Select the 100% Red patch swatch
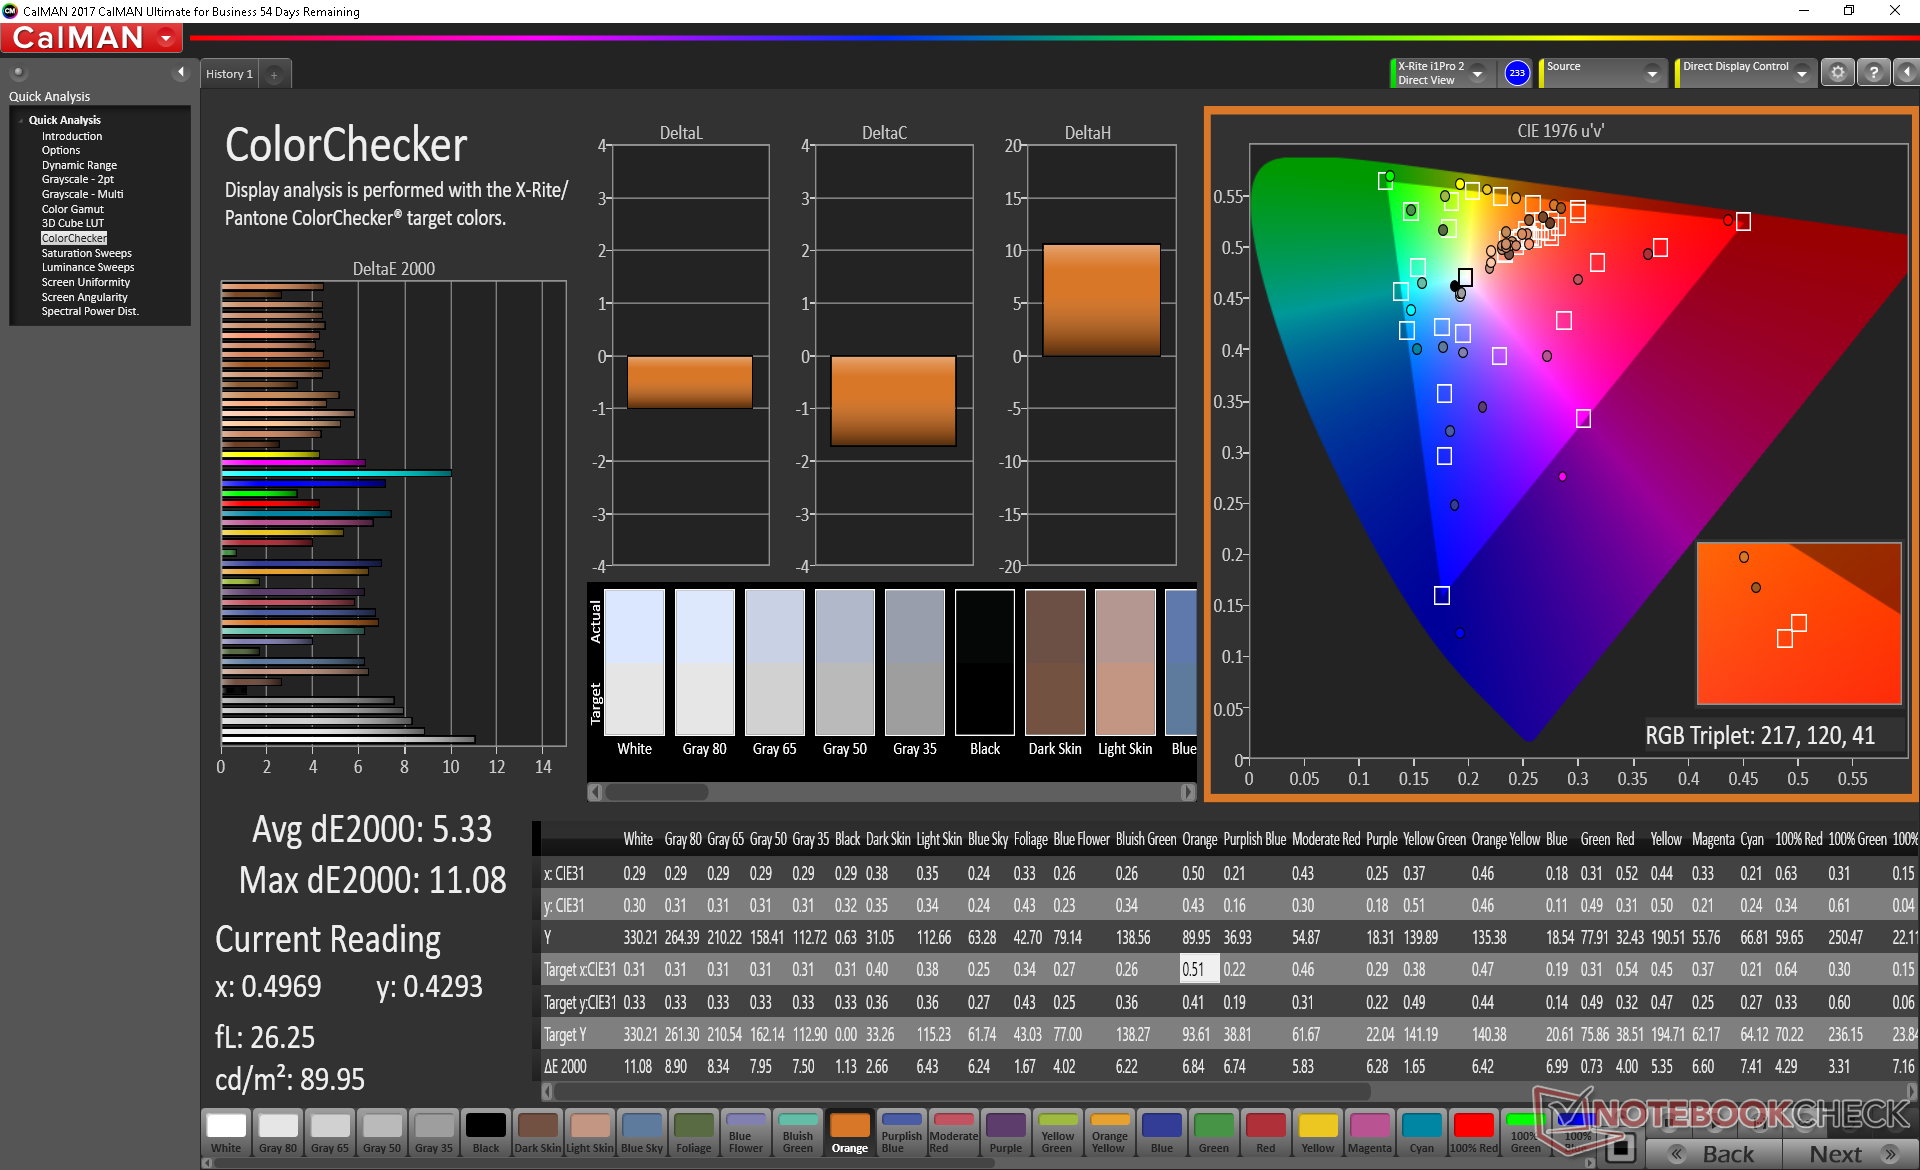 point(1474,1133)
